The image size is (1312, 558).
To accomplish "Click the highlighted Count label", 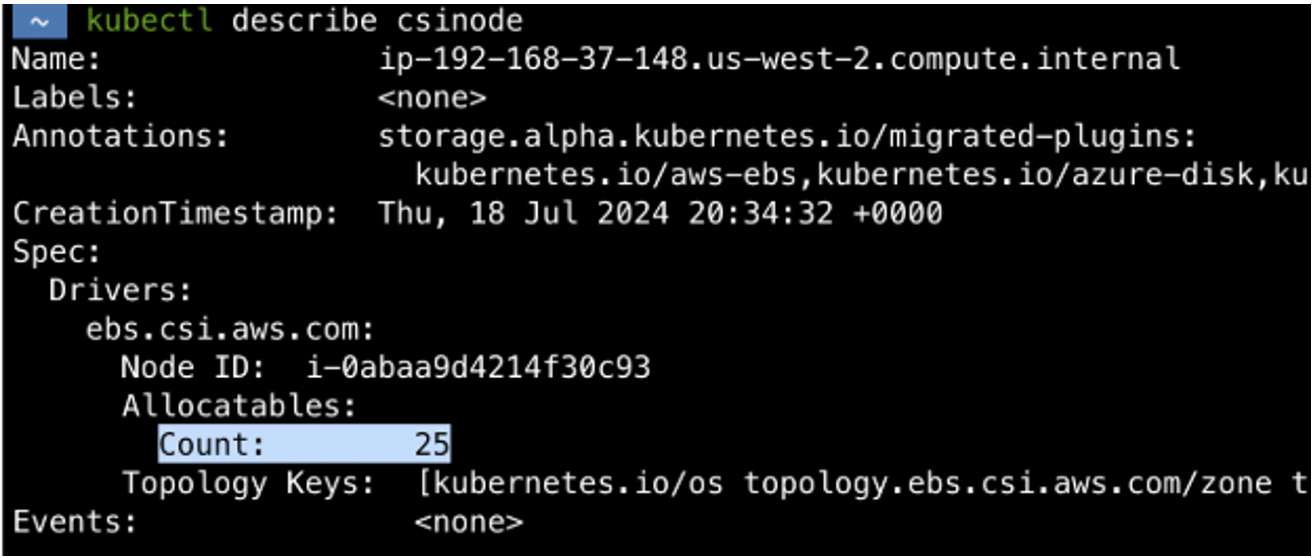I will tap(212, 445).
